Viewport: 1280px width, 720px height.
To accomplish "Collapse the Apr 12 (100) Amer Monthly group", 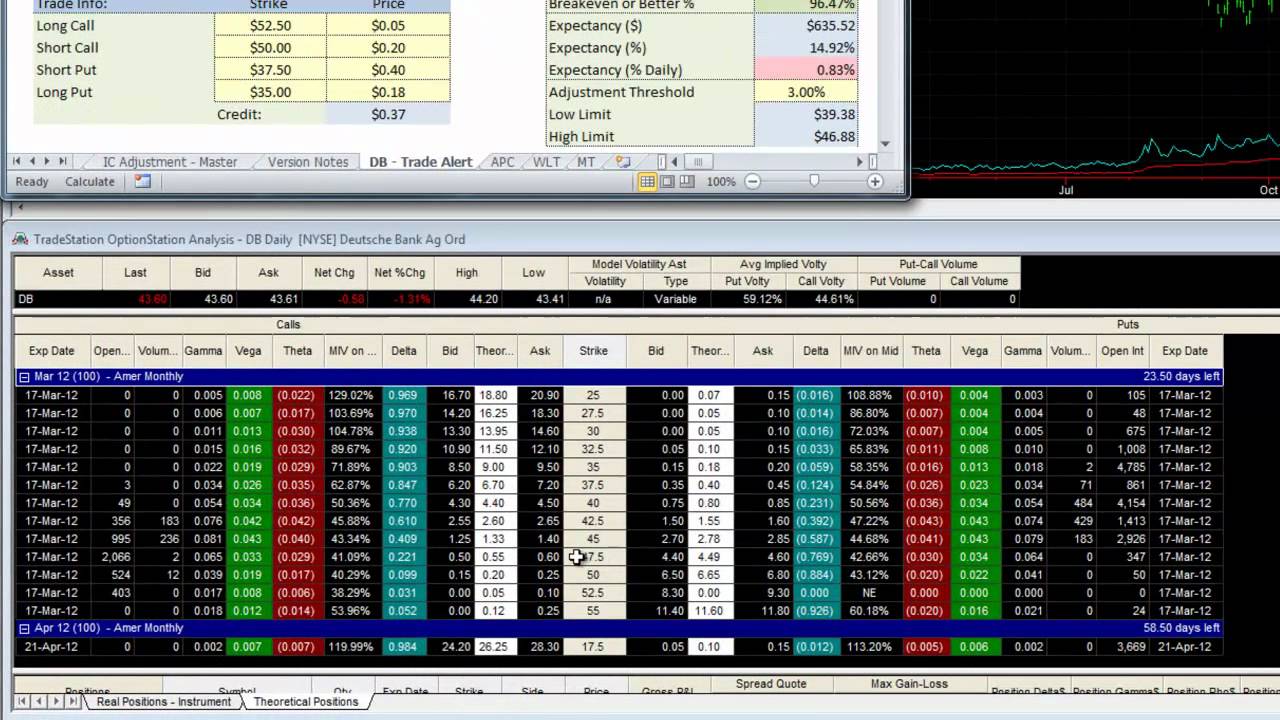I will click(24, 628).
